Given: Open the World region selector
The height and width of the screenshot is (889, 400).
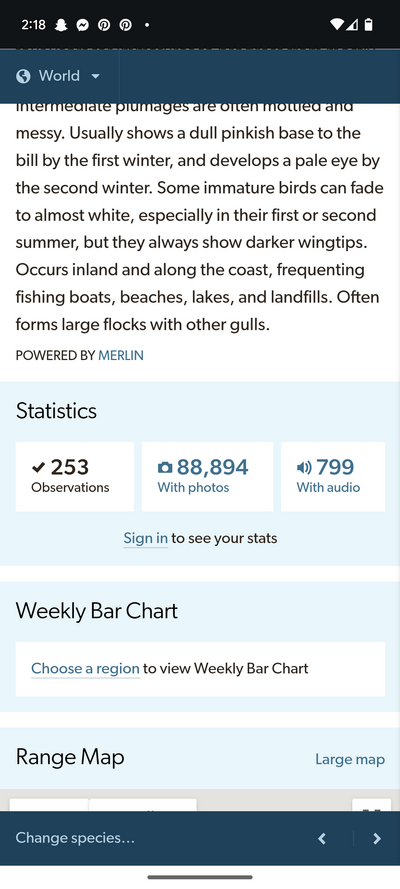Looking at the screenshot, I should 59,76.
